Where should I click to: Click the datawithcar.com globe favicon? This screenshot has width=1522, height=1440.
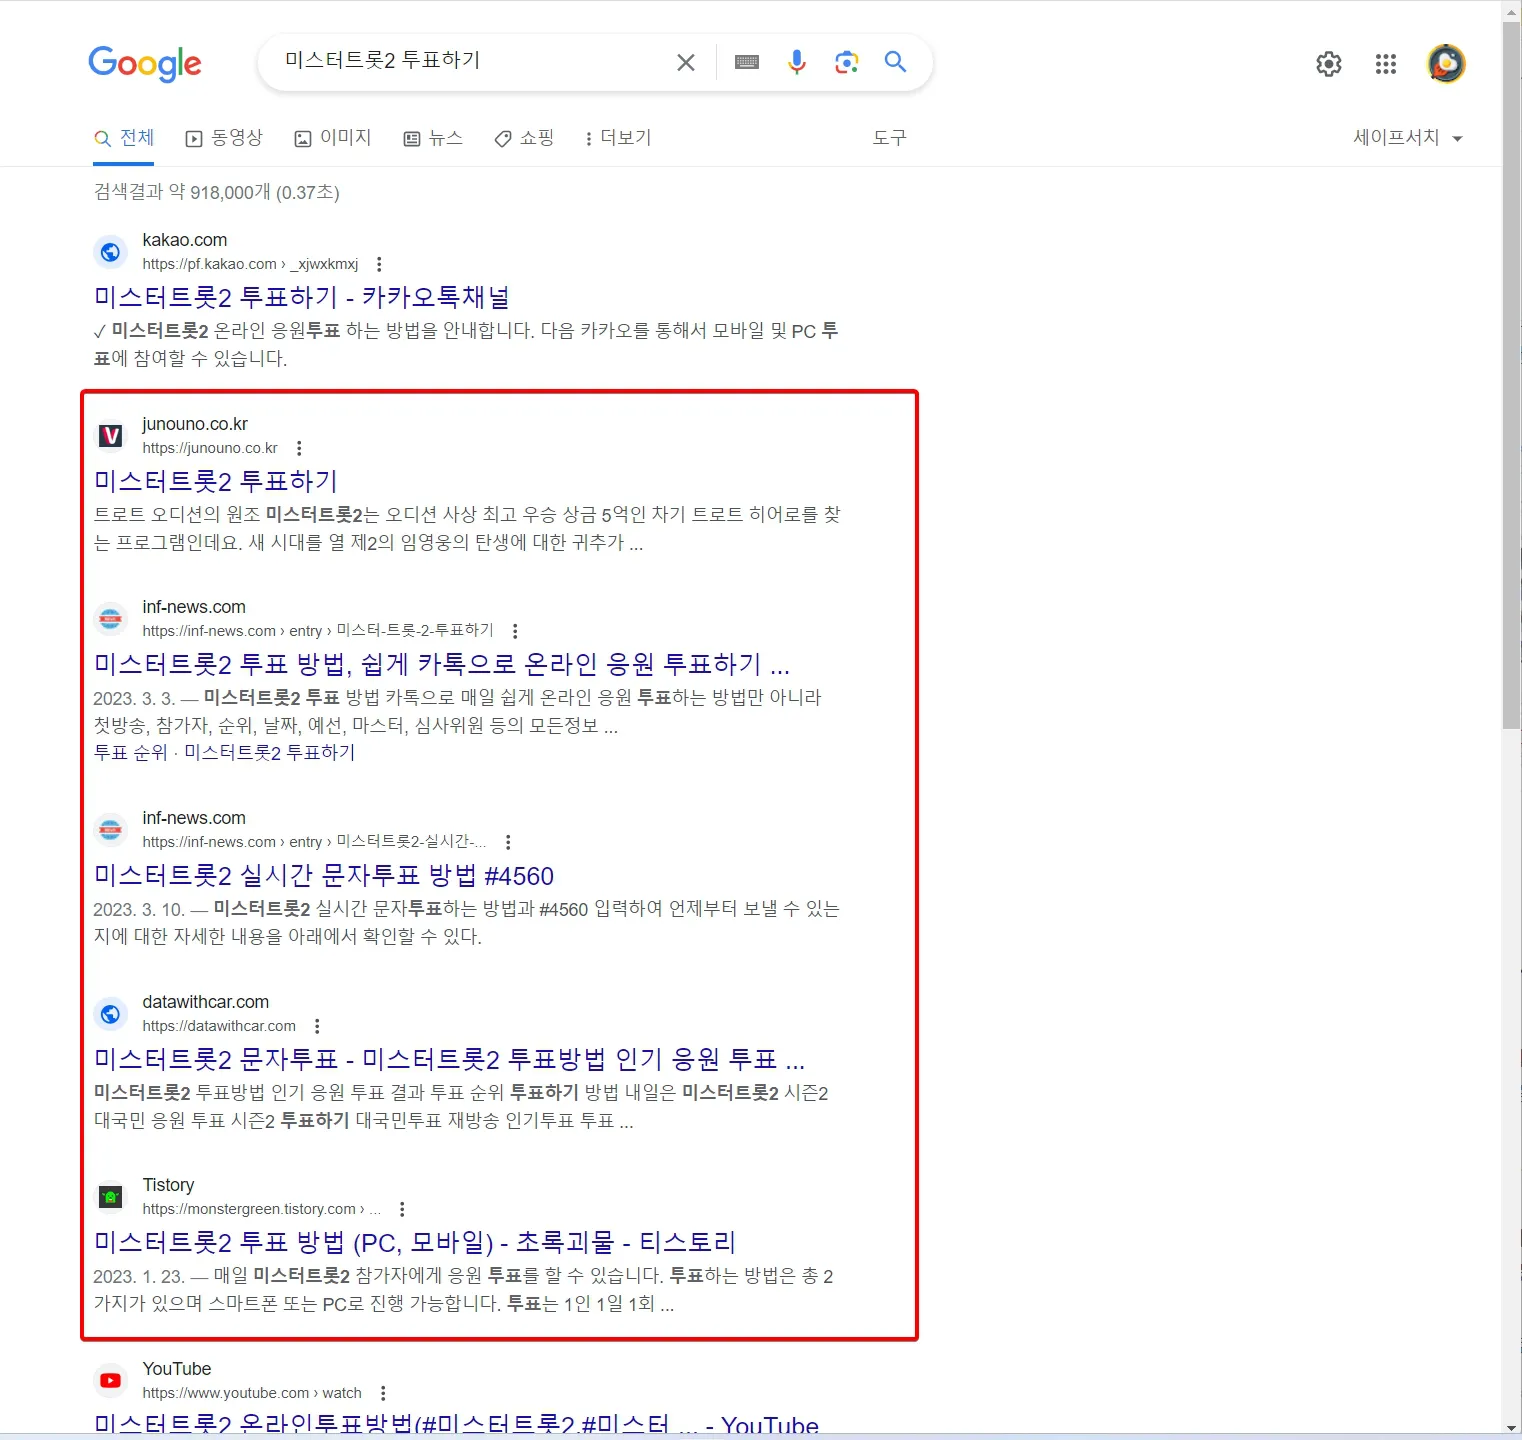pos(111,1014)
